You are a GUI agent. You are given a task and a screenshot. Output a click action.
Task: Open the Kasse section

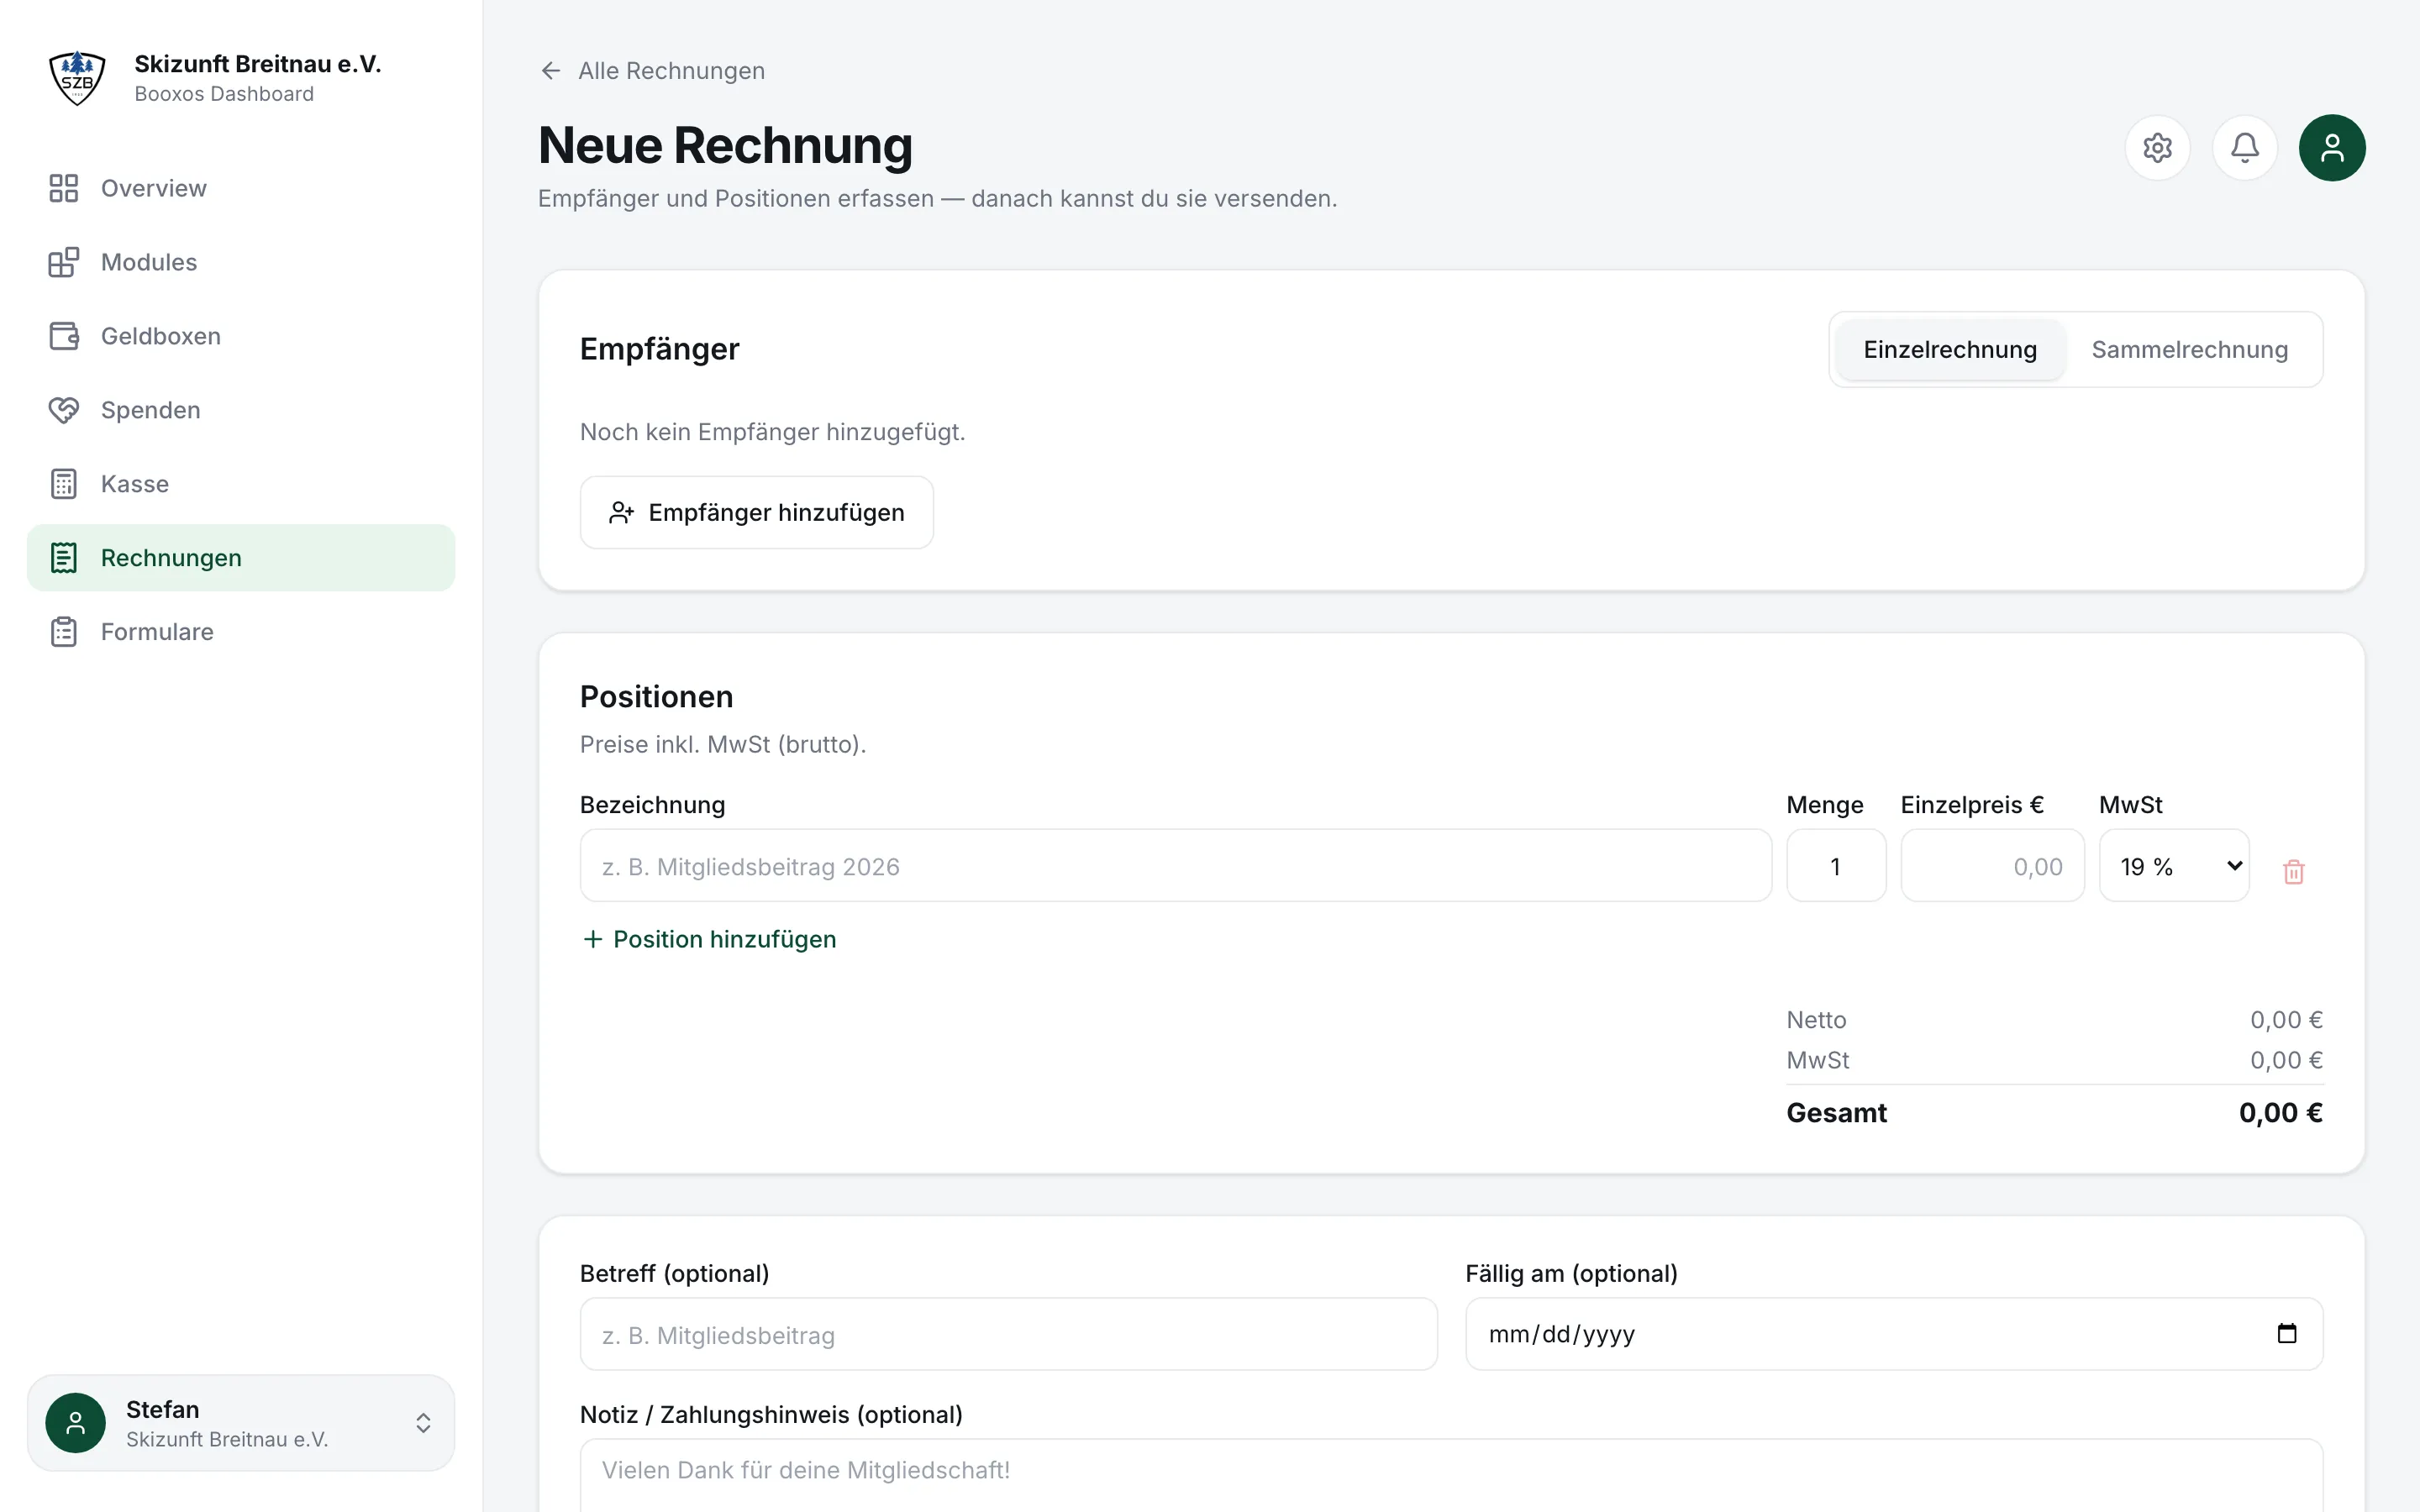(x=241, y=484)
